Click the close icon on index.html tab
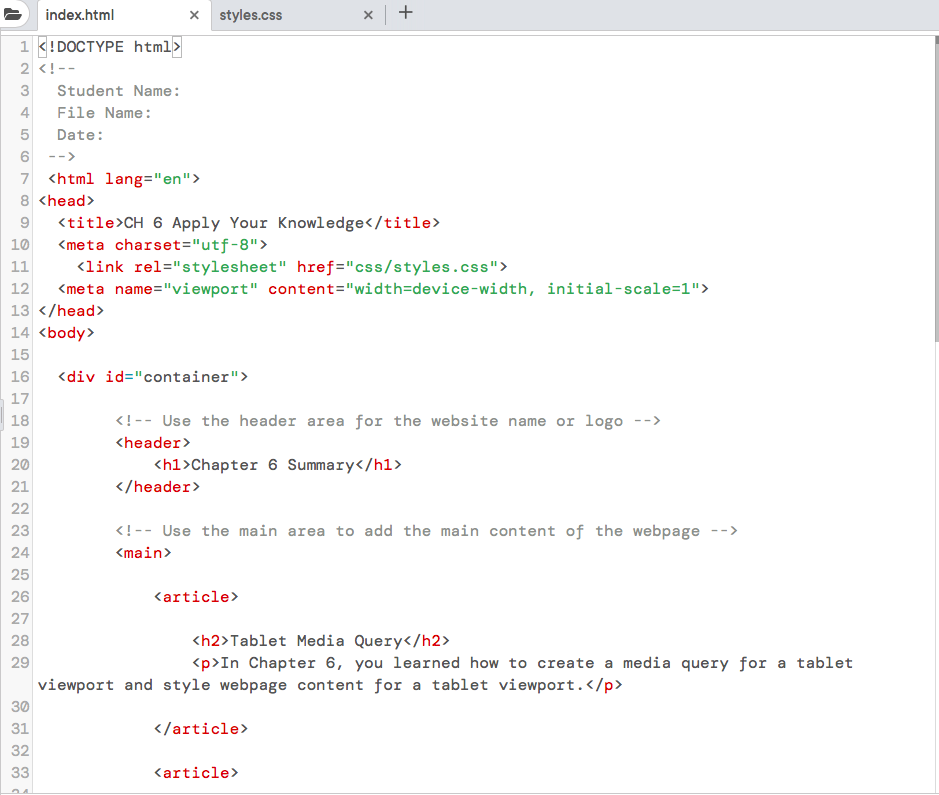The height and width of the screenshot is (795, 939). [x=193, y=16]
